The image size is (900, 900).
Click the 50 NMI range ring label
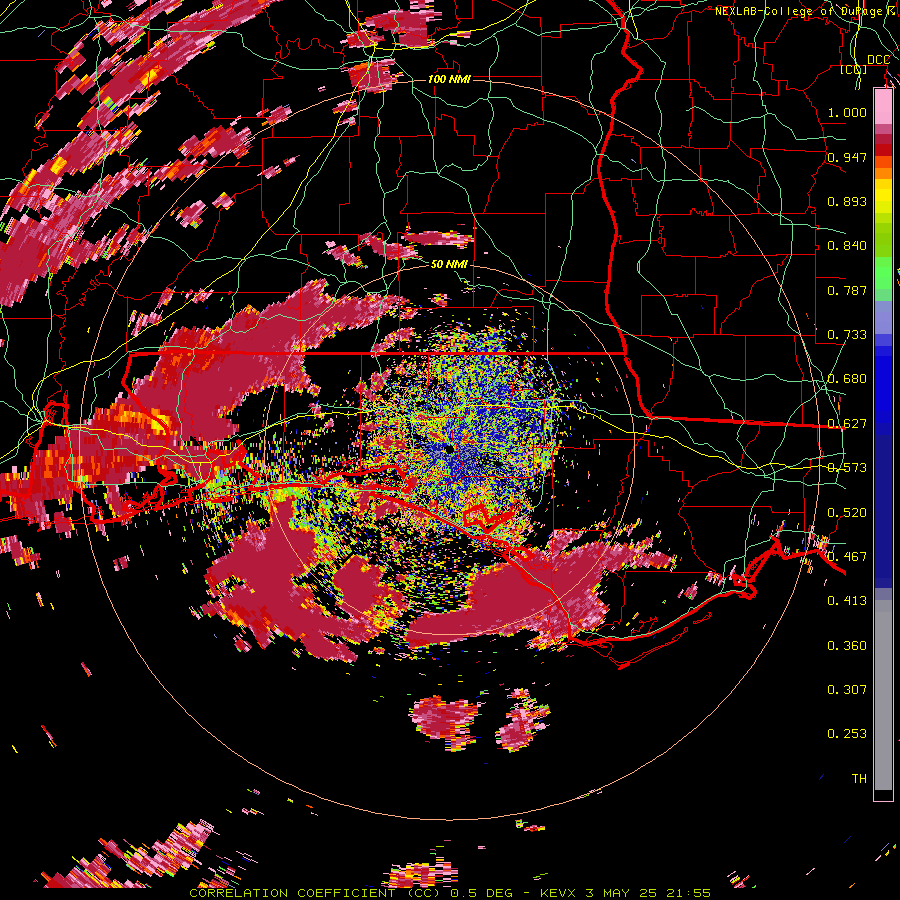(x=449, y=265)
